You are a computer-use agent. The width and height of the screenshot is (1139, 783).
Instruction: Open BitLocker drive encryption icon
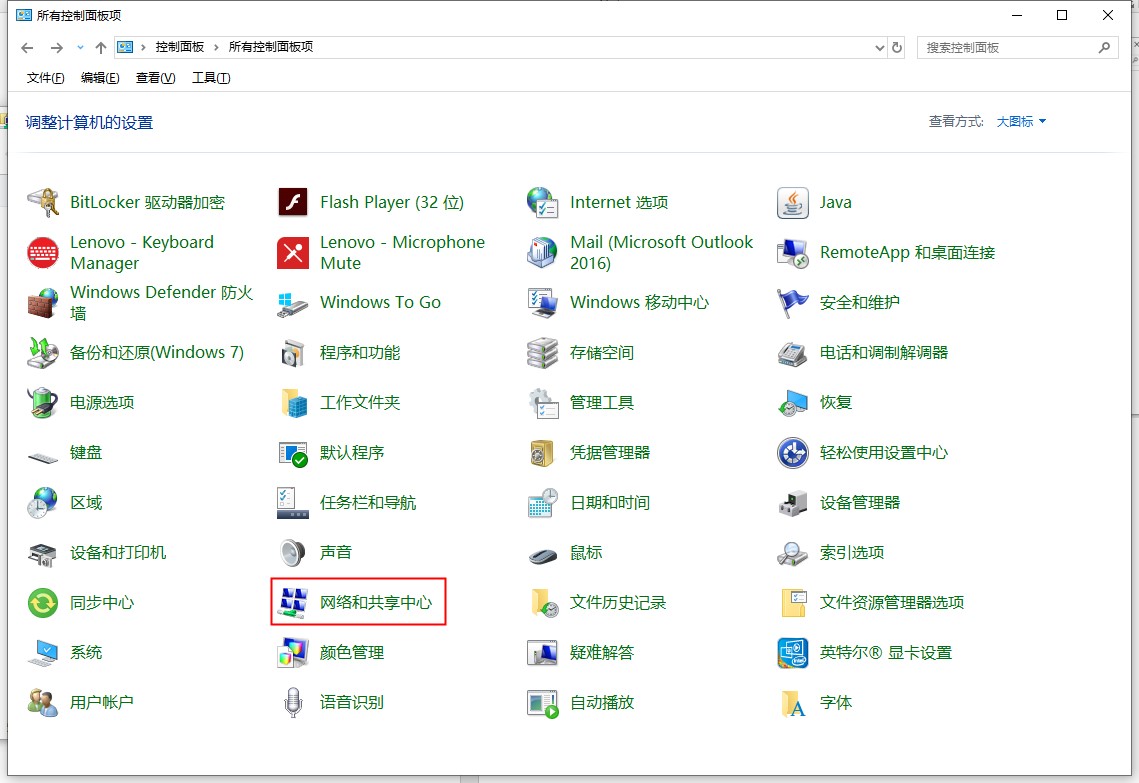coord(43,202)
